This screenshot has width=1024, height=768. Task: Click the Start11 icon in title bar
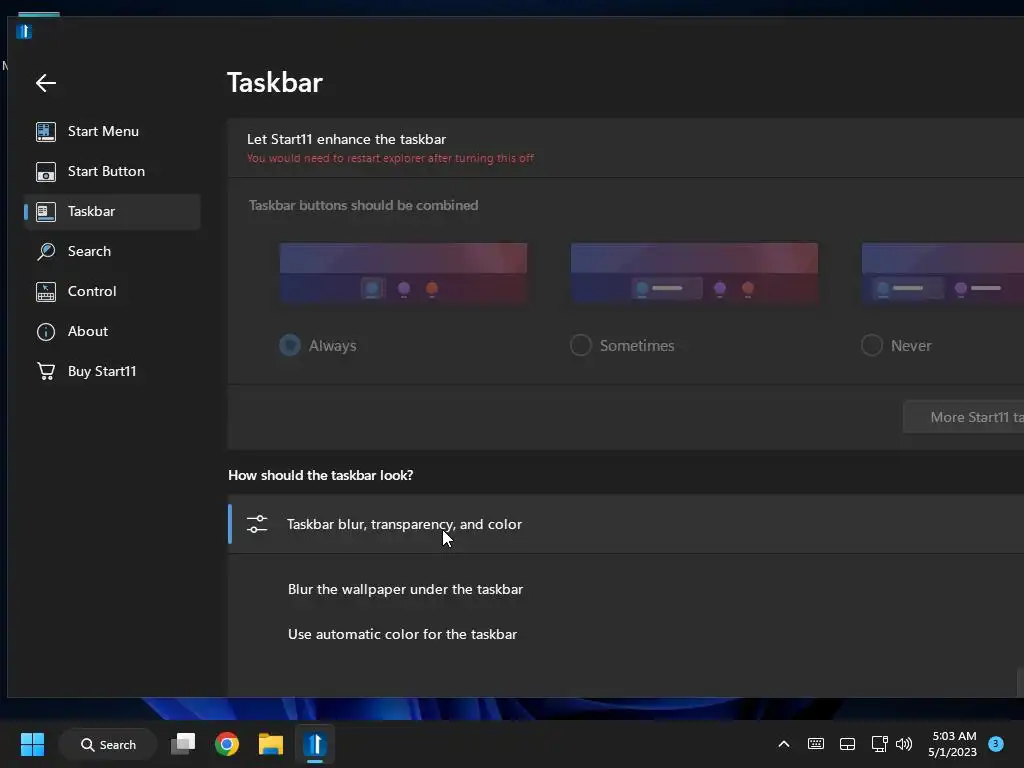click(x=24, y=31)
